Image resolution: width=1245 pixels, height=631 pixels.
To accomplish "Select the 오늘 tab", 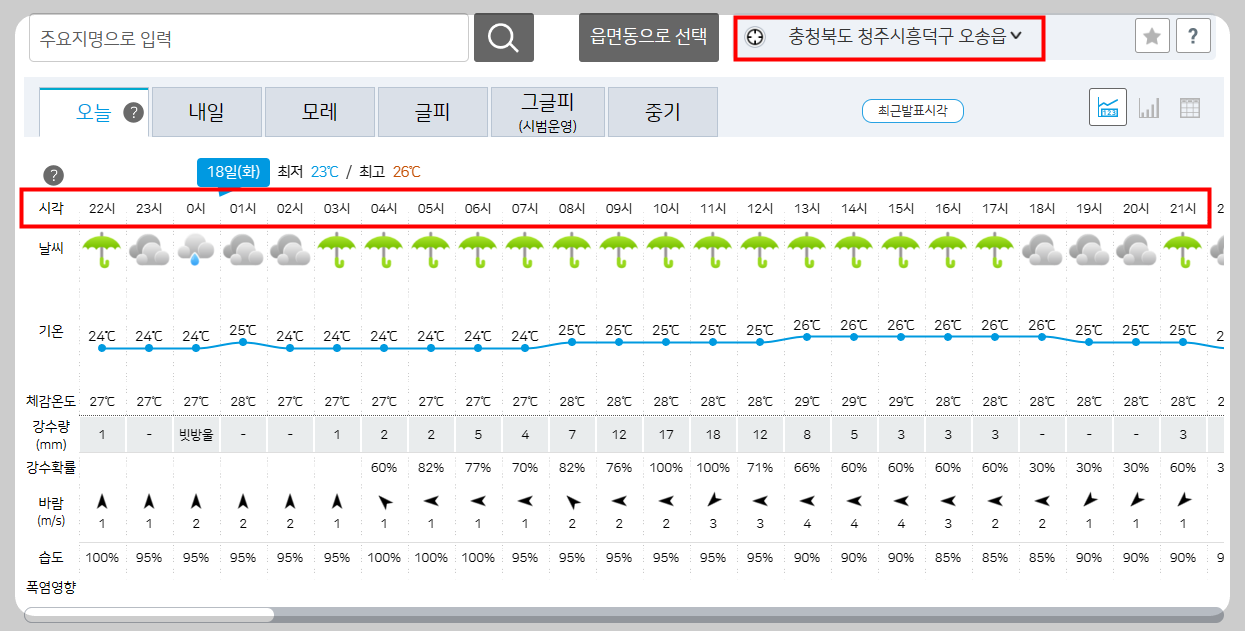I will 94,112.
